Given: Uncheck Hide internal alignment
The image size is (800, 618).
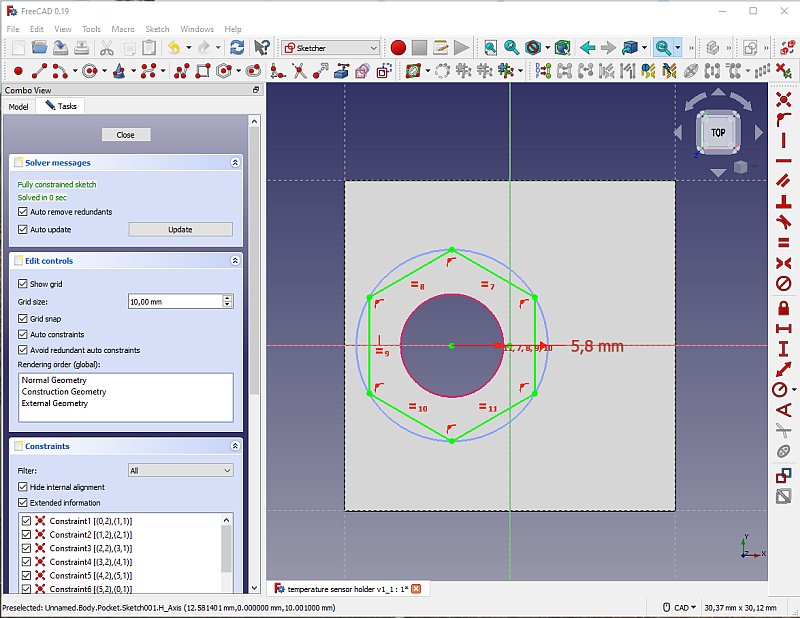Looking at the screenshot, I should point(22,487).
